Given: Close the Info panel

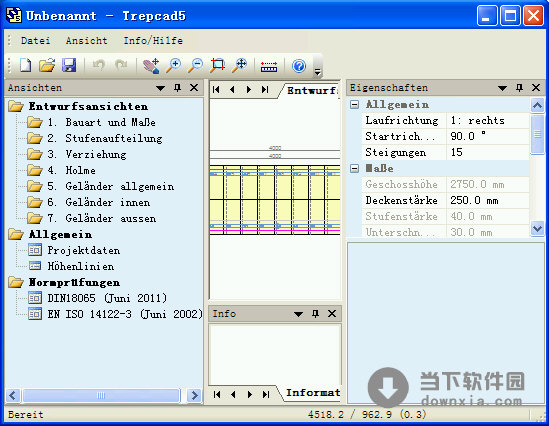Looking at the screenshot, I should 332,314.
